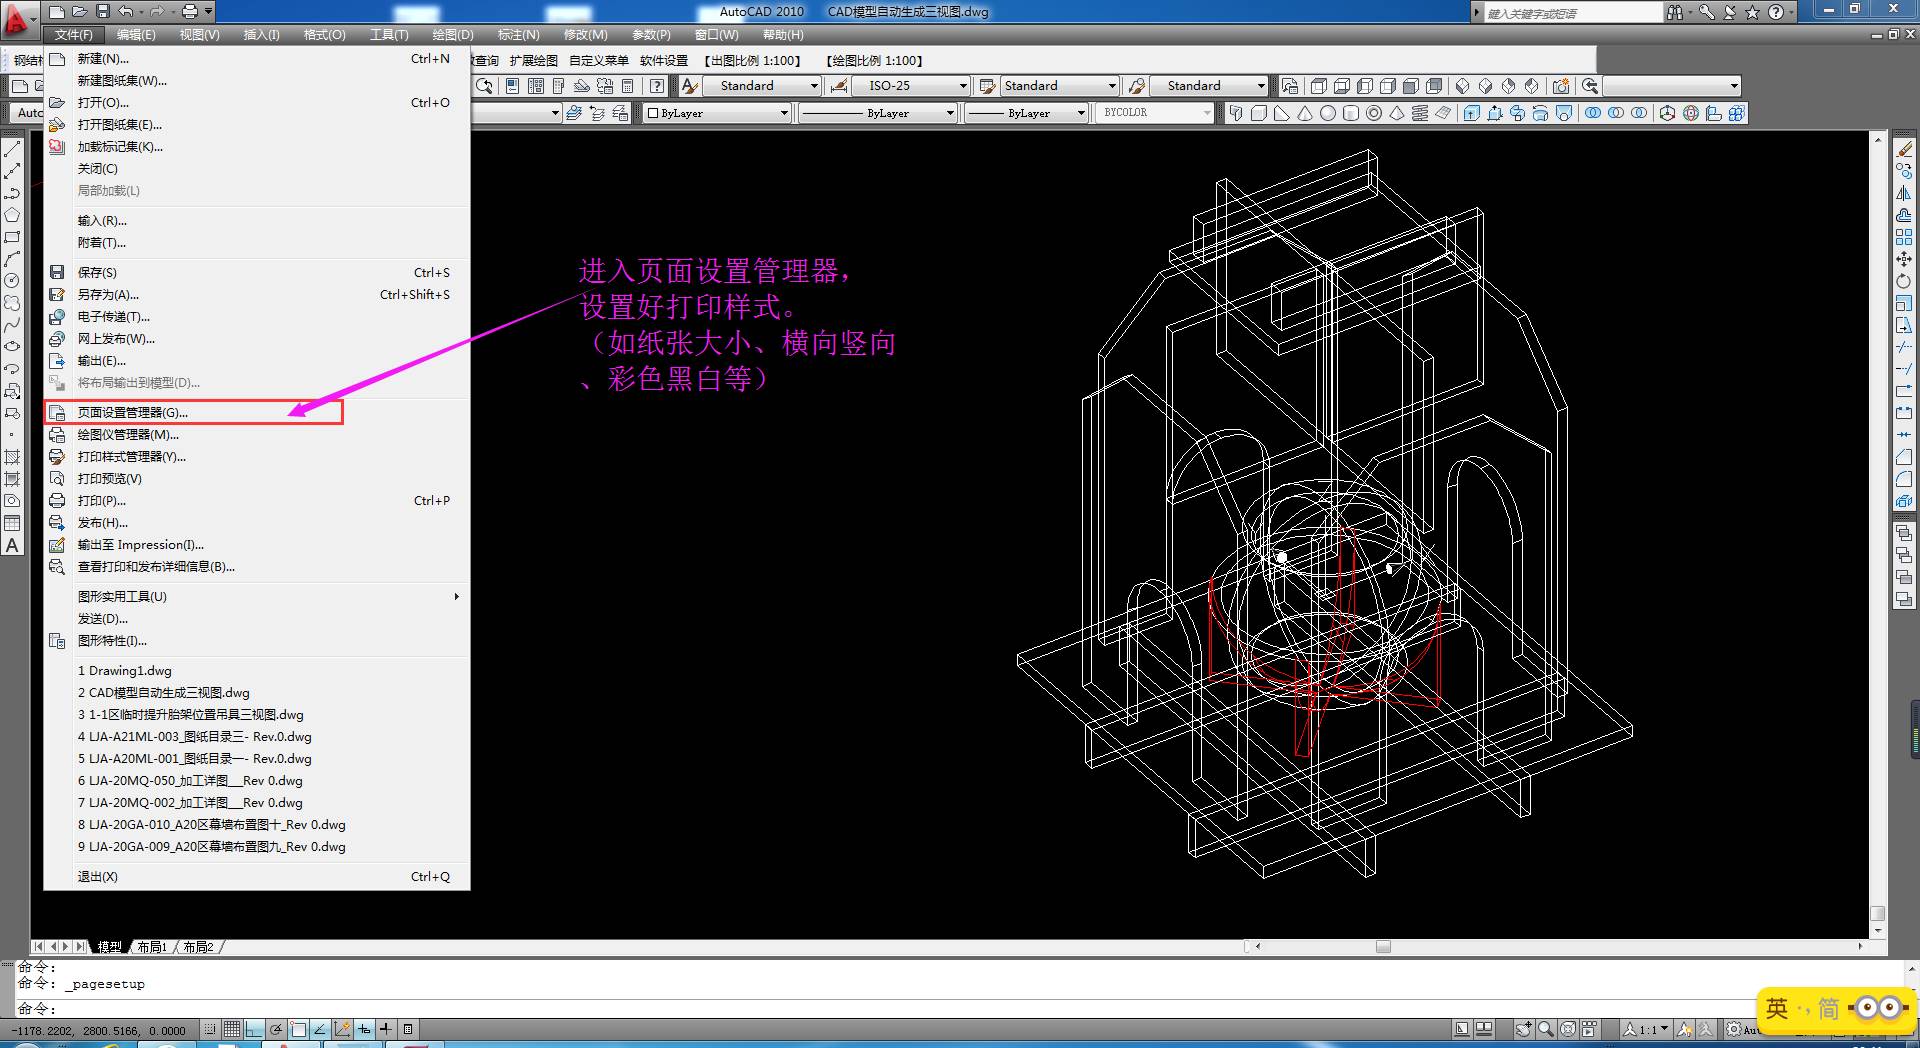Screen dimensions: 1920x1048
Task: Select Print Preview (打印预览) menu entry
Action: click(257, 479)
